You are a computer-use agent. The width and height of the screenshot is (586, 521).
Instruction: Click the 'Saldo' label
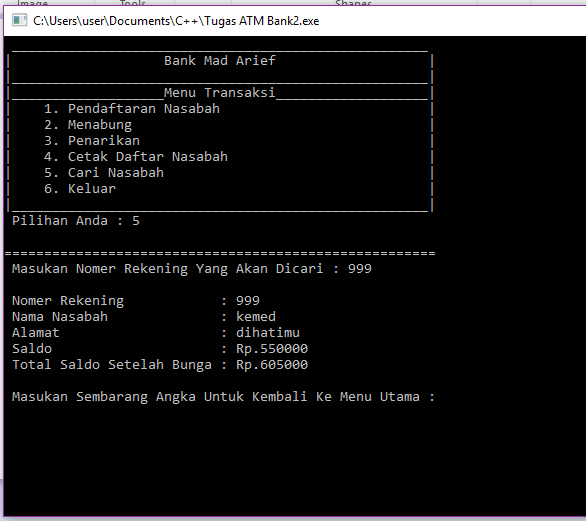[32, 349]
